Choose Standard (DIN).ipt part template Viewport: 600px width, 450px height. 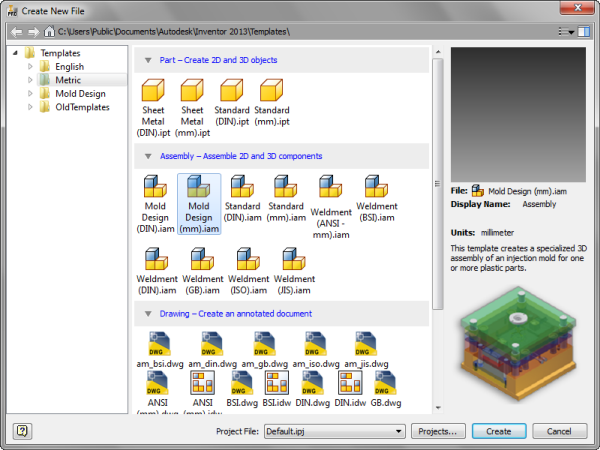pos(232,102)
